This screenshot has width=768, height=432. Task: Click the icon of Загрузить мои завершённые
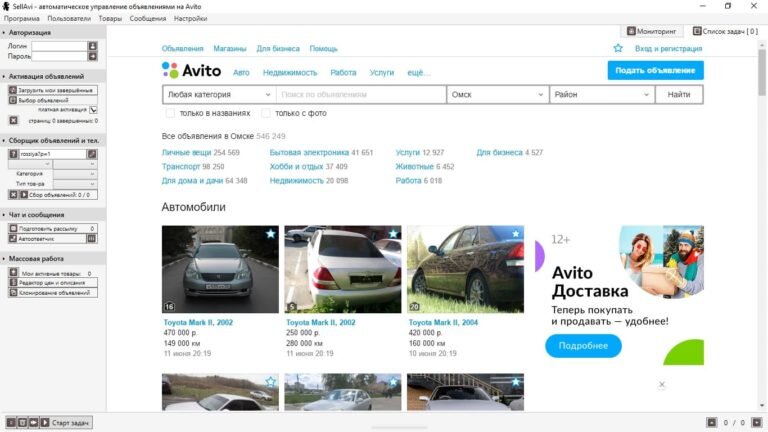click(13, 90)
